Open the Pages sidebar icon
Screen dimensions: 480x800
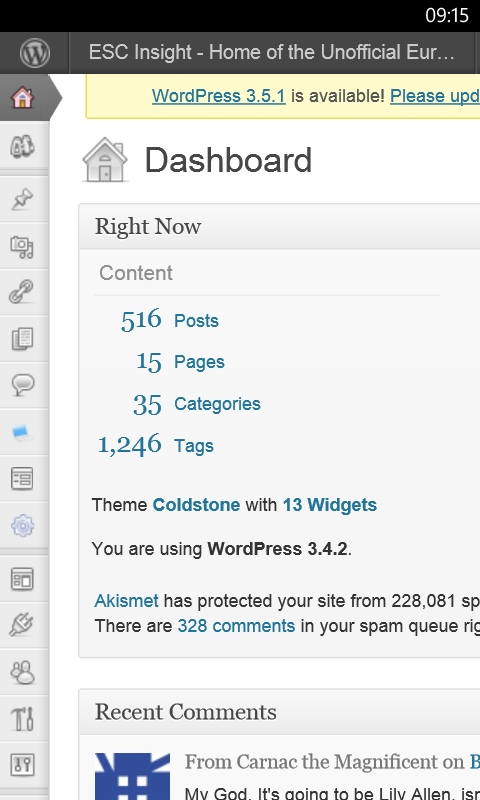(x=23, y=338)
